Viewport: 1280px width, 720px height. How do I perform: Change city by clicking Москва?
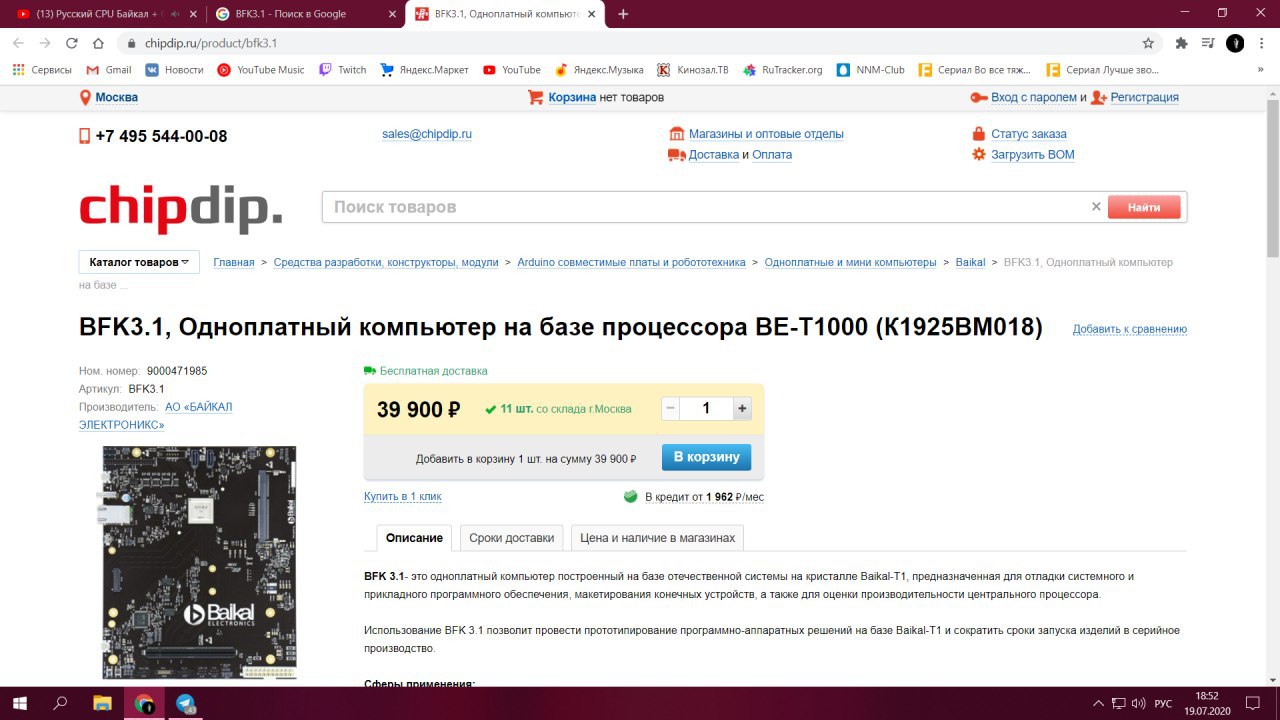point(117,97)
